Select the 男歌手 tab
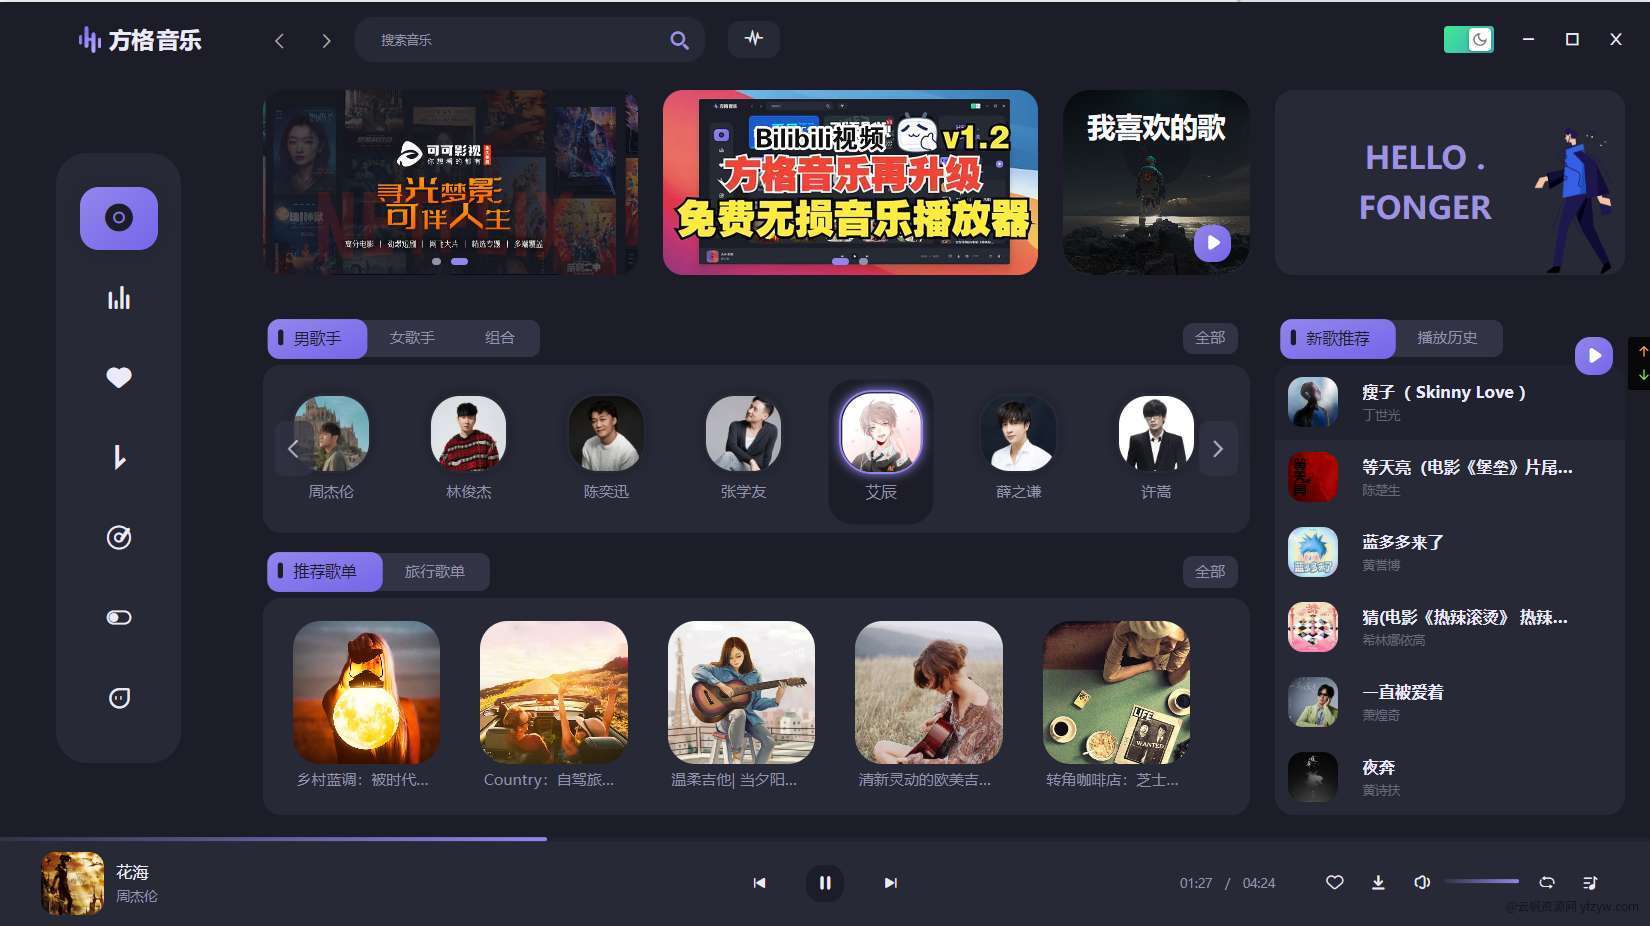Image resolution: width=1650 pixels, height=926 pixels. (x=317, y=338)
